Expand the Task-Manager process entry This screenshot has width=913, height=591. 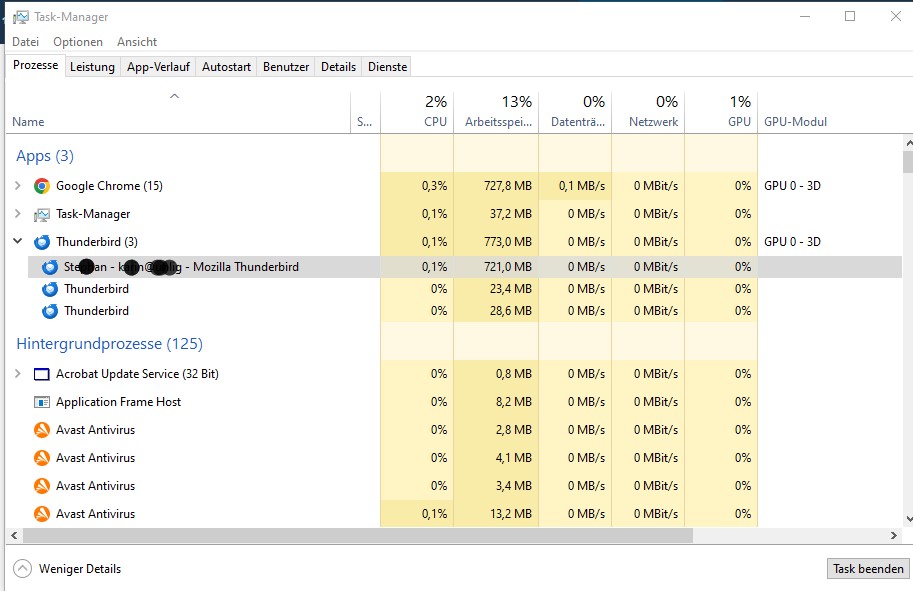[x=17, y=214]
